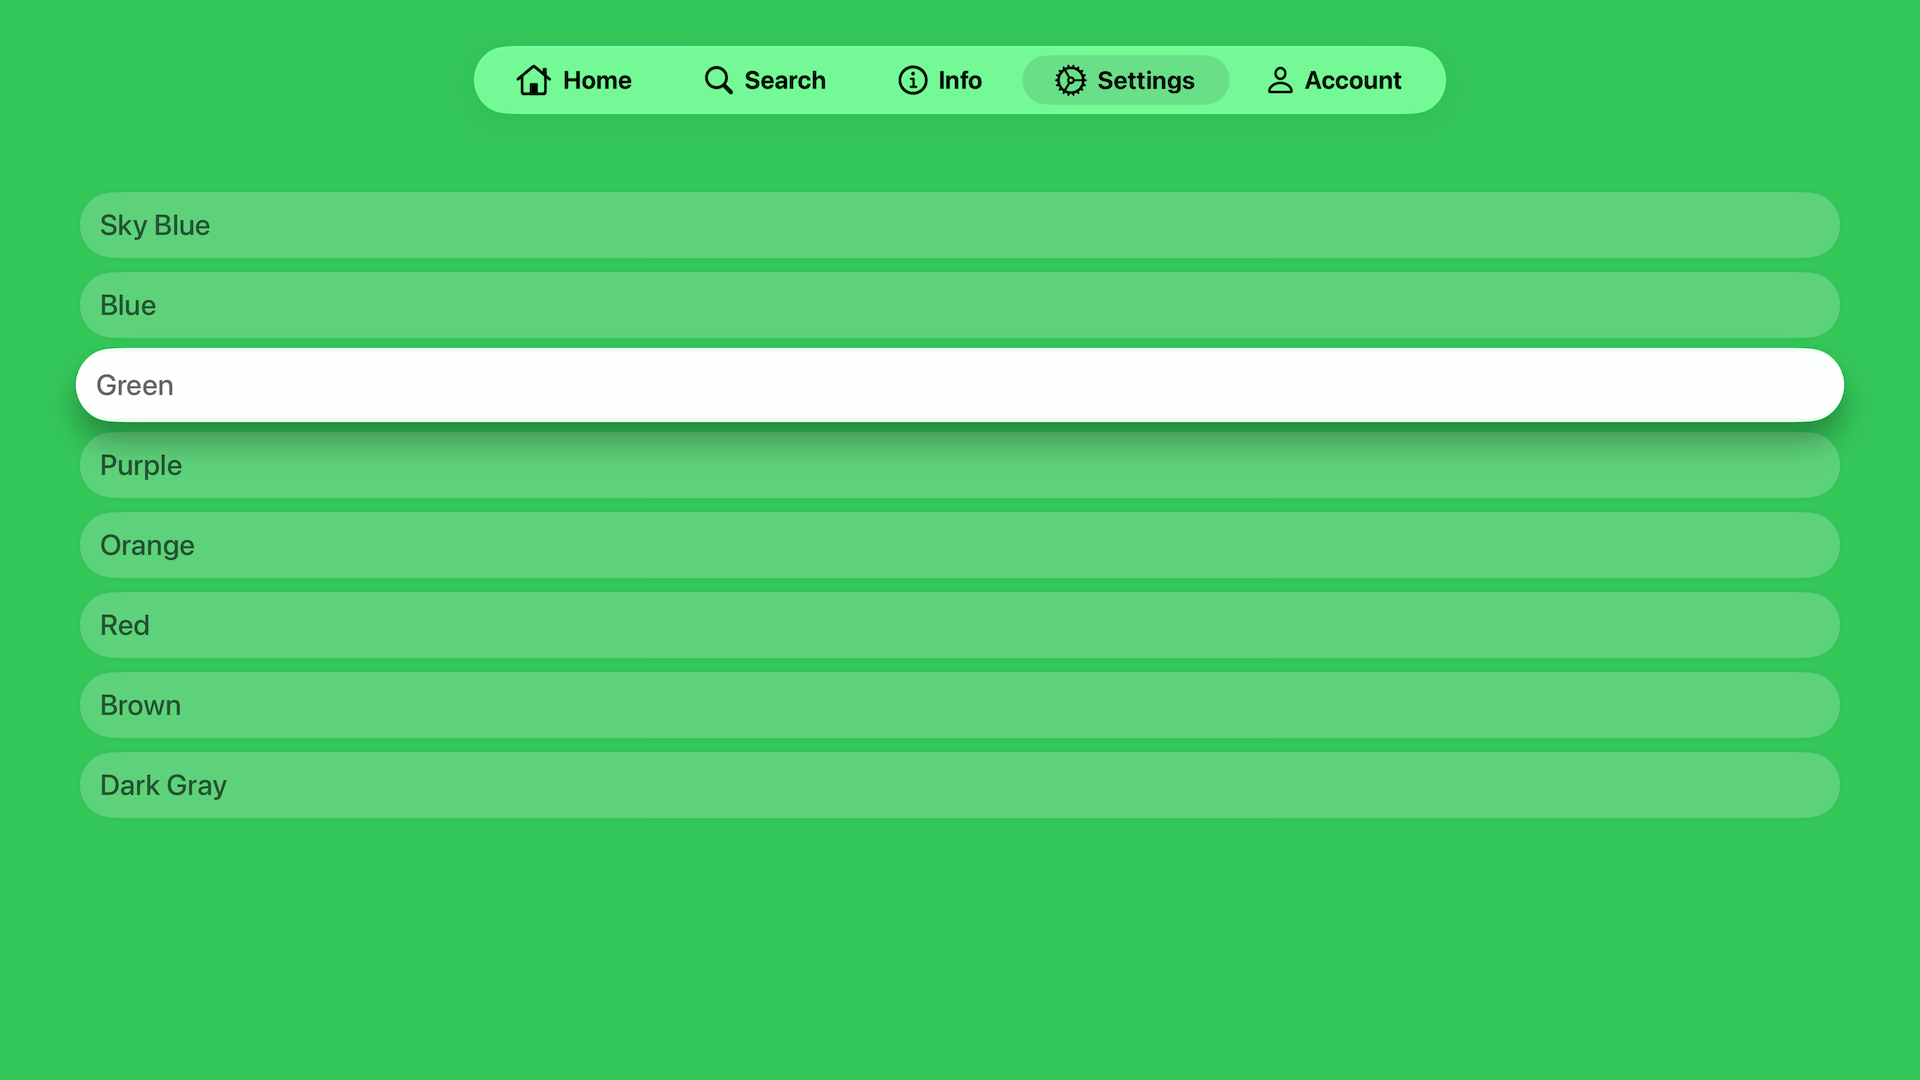This screenshot has height=1080, width=1920.
Task: Select the magnifying glass Search icon
Action: point(717,80)
